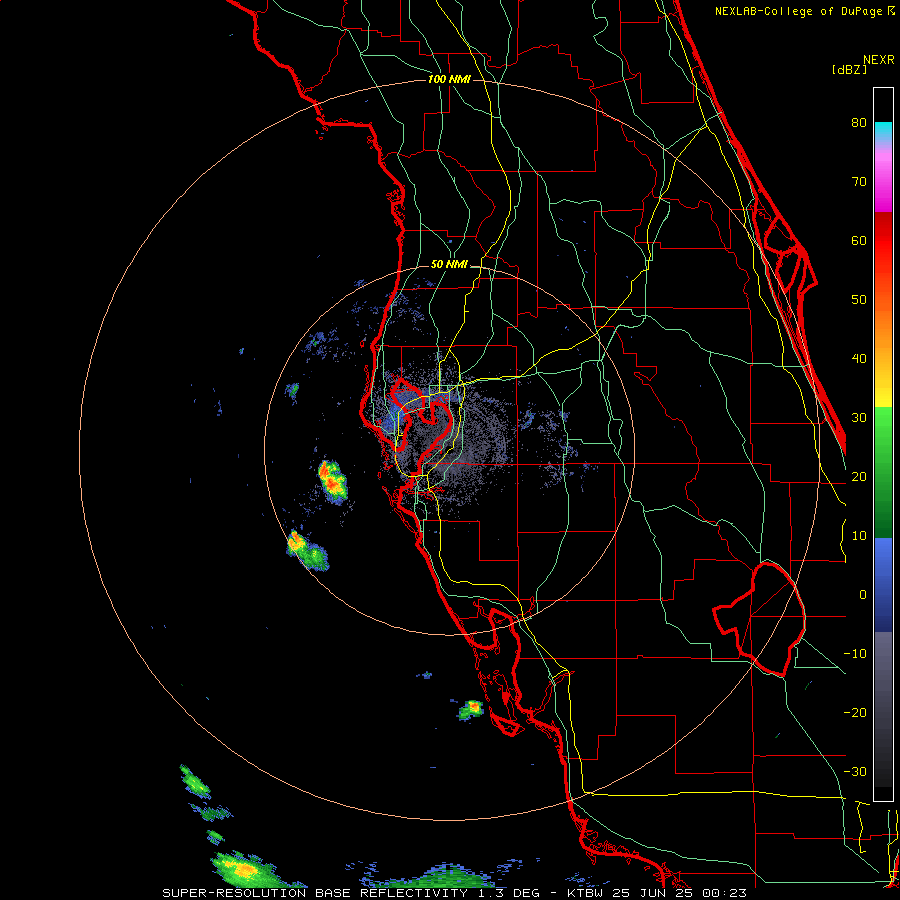Viewport: 900px width, 900px height.
Task: Click the 40 dBZ scale value
Action: pyautogui.click(x=859, y=359)
